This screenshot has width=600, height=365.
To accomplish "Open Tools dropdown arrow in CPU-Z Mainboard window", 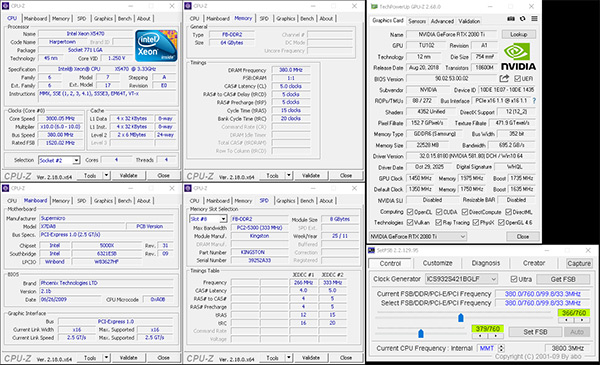I will tap(106, 358).
